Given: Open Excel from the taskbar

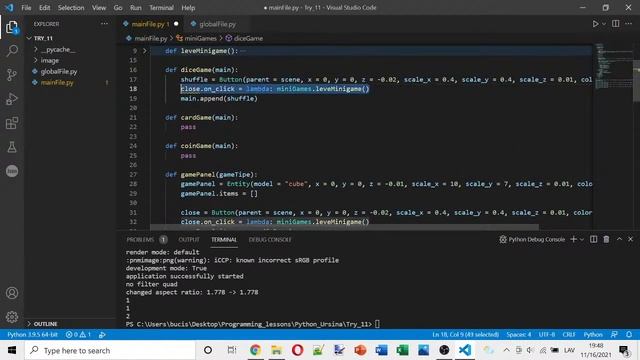Looking at the screenshot, I should [402, 350].
